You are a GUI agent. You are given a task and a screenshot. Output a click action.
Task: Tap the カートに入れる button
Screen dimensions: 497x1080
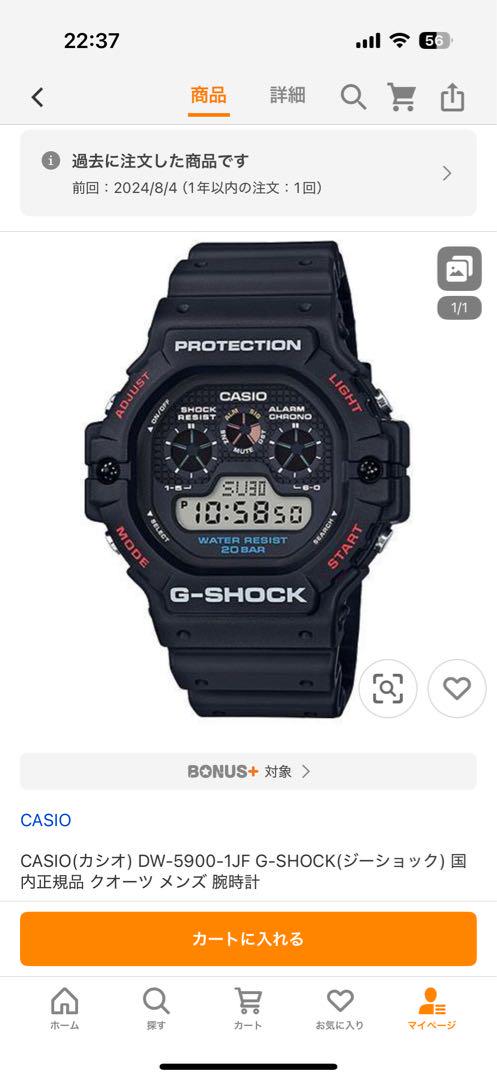click(248, 939)
